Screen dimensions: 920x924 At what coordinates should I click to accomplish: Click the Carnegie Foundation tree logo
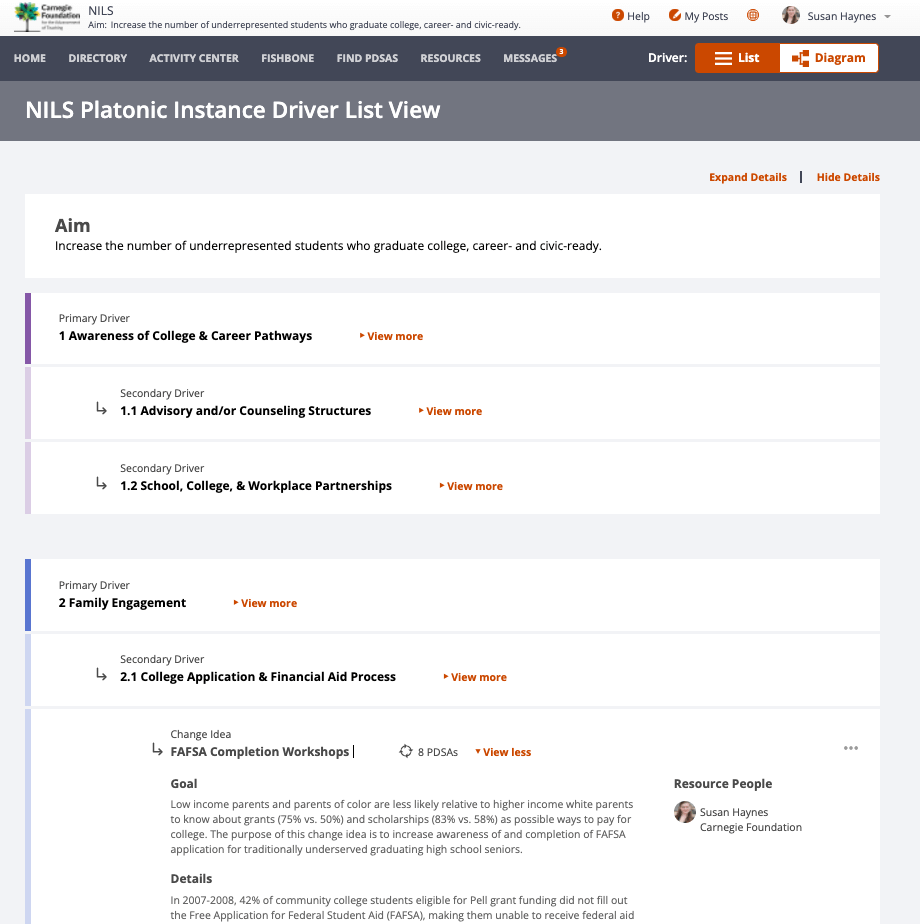tap(47, 17)
